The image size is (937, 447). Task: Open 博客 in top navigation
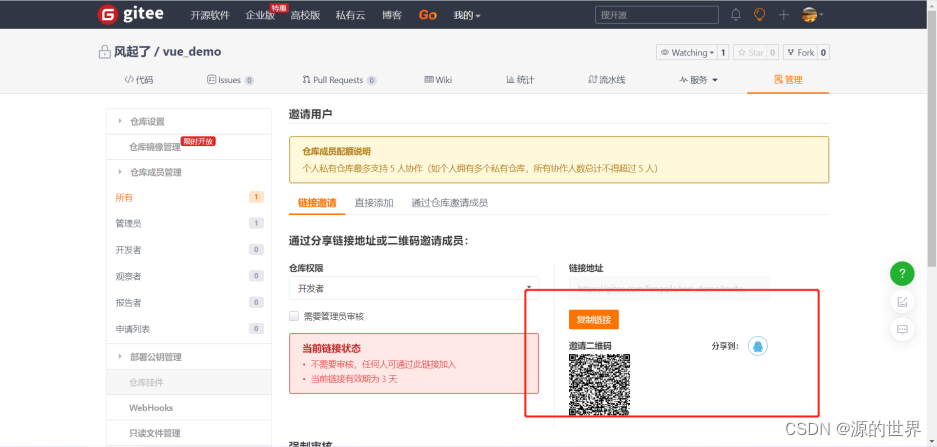pyautogui.click(x=391, y=16)
